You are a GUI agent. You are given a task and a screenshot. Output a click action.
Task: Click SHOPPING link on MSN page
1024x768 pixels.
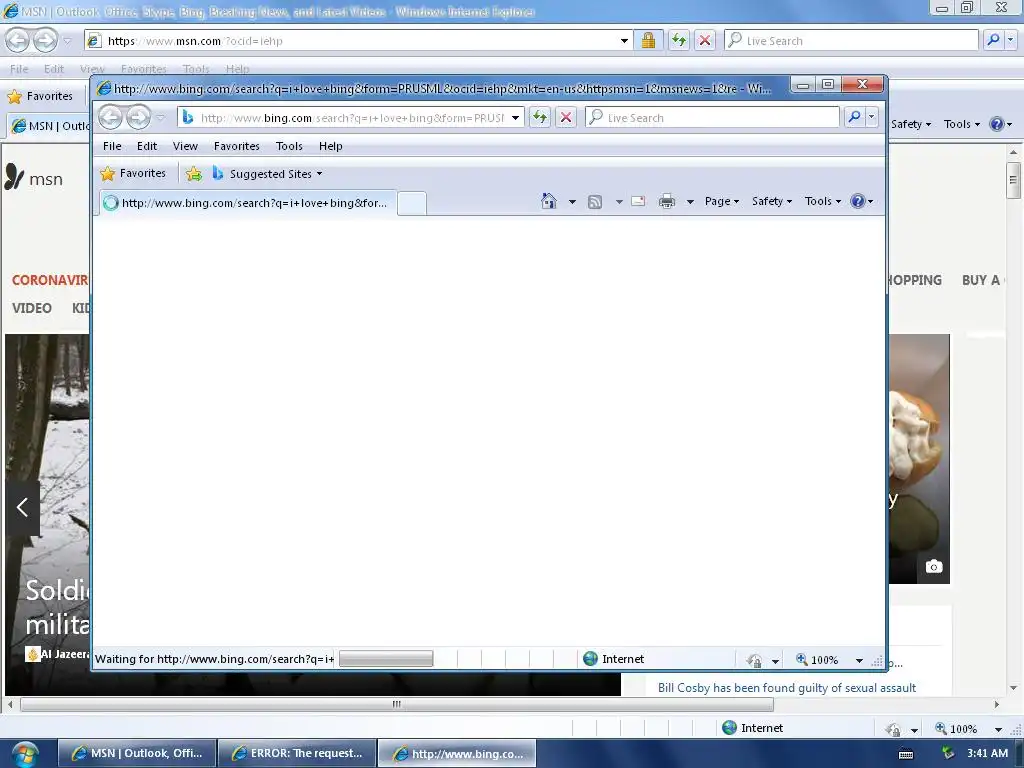[x=914, y=280]
